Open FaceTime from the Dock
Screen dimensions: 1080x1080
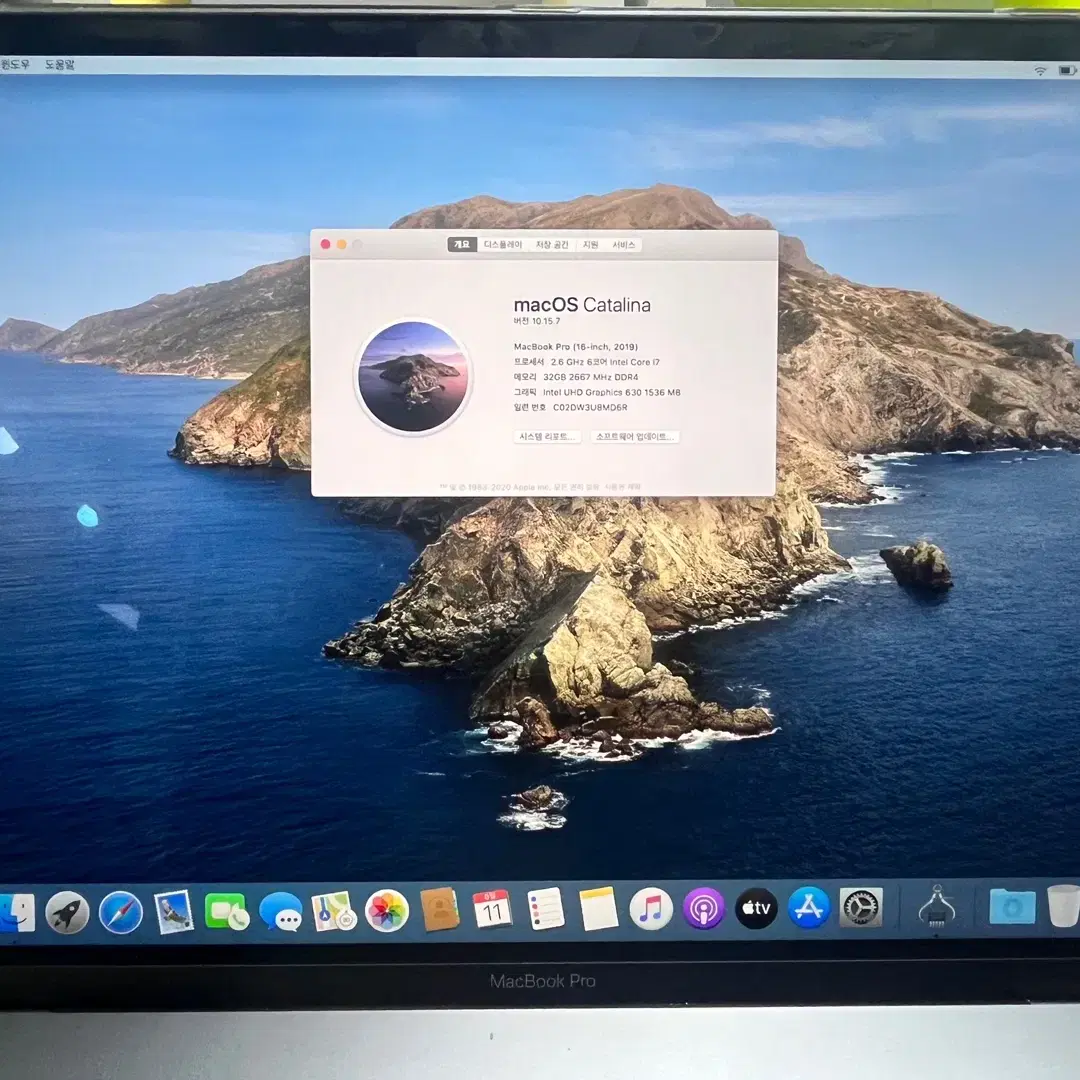point(226,911)
